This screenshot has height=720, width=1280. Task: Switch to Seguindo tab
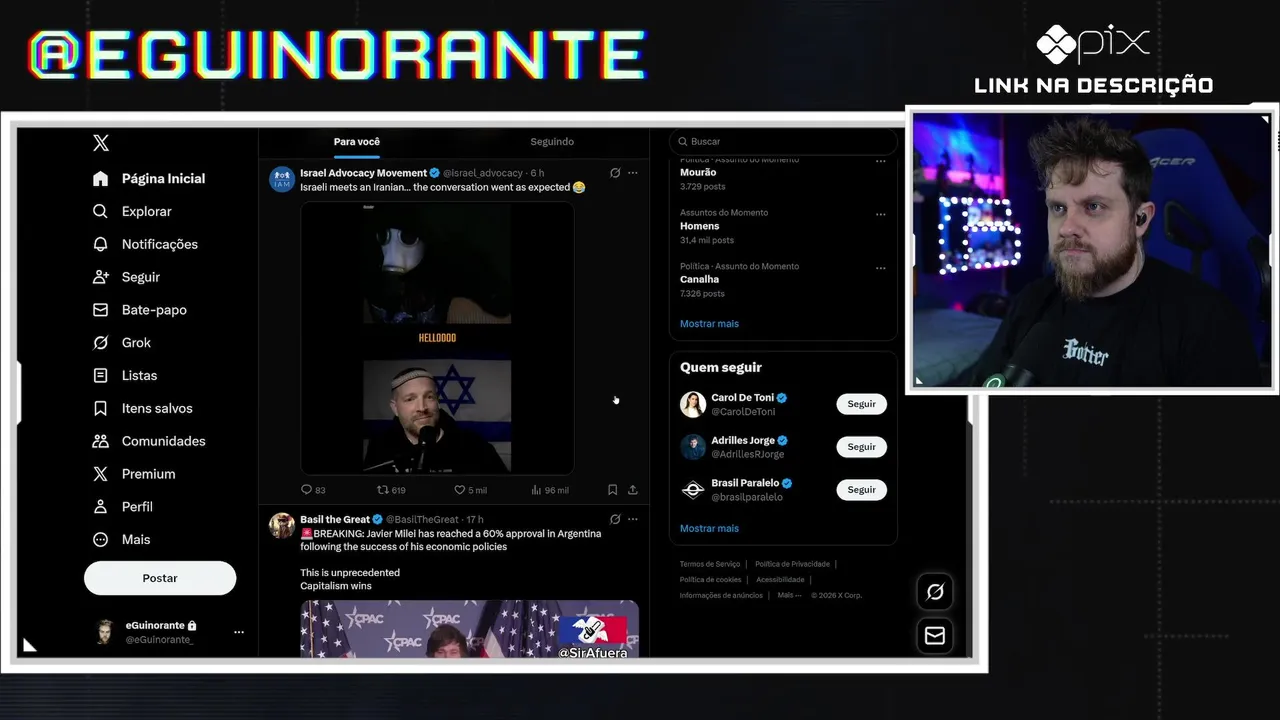[552, 142]
